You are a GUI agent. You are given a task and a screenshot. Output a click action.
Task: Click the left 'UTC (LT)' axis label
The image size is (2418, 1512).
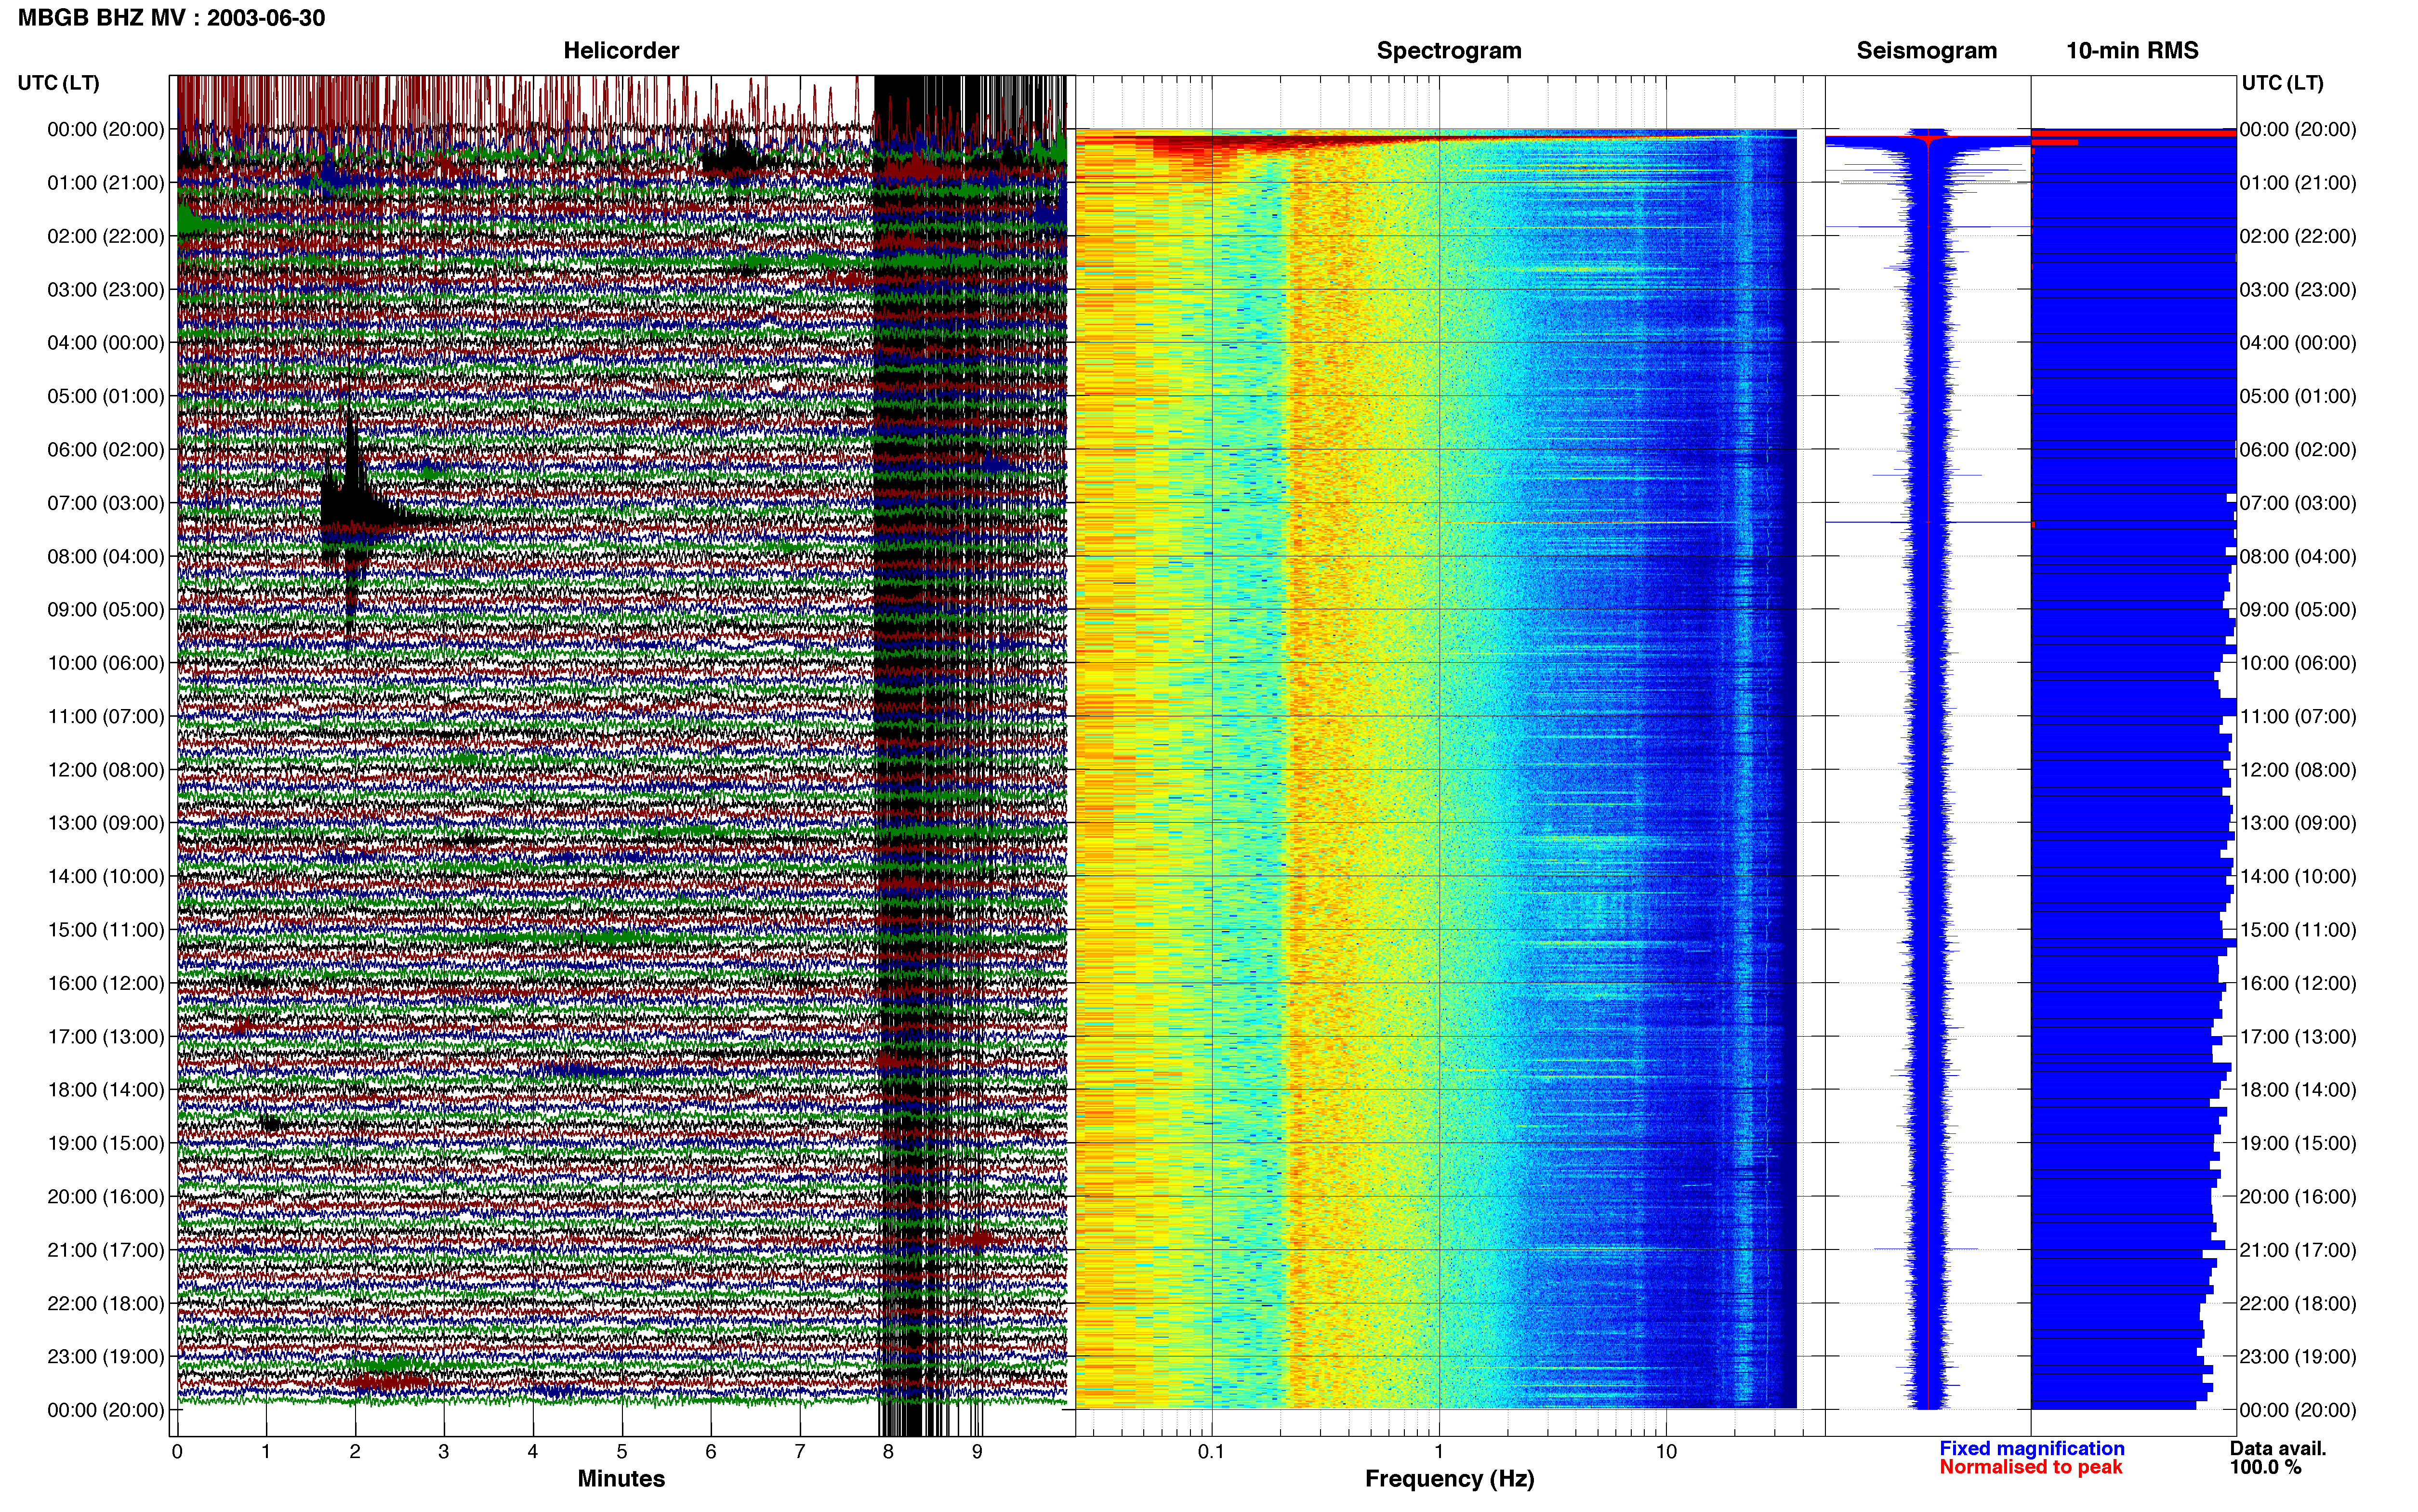tap(58, 83)
